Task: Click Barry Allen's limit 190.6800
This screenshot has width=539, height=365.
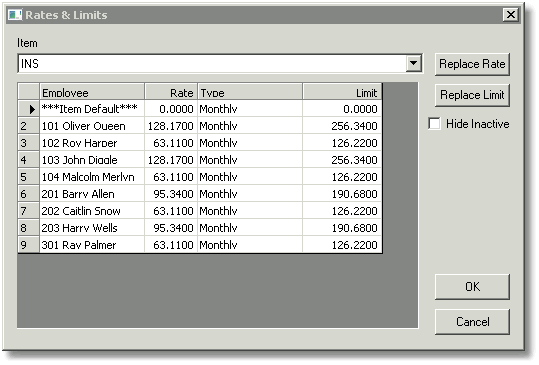Action: tap(342, 194)
